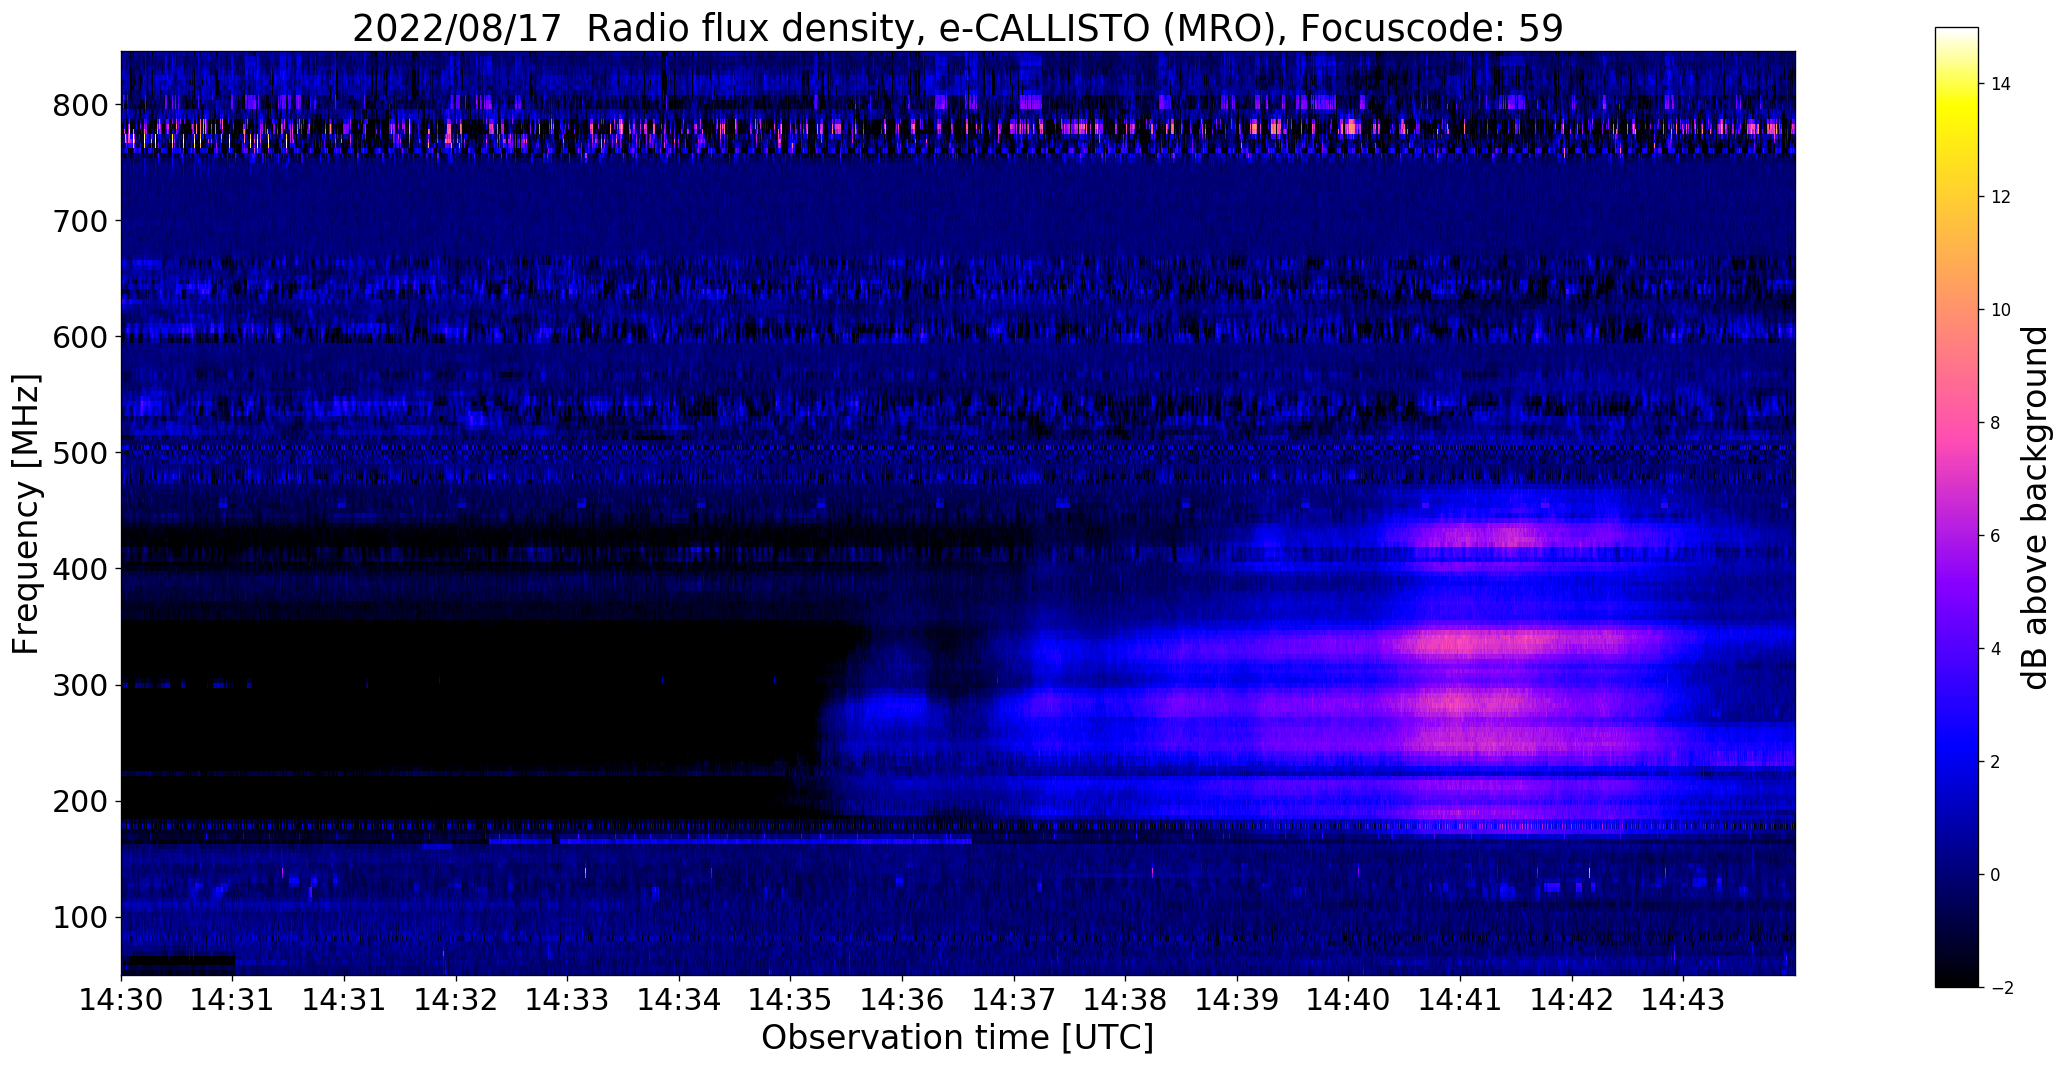This screenshot has width=2066, height=1067.
Task: Click the 14:43 time tick label
Action: tap(1683, 1000)
